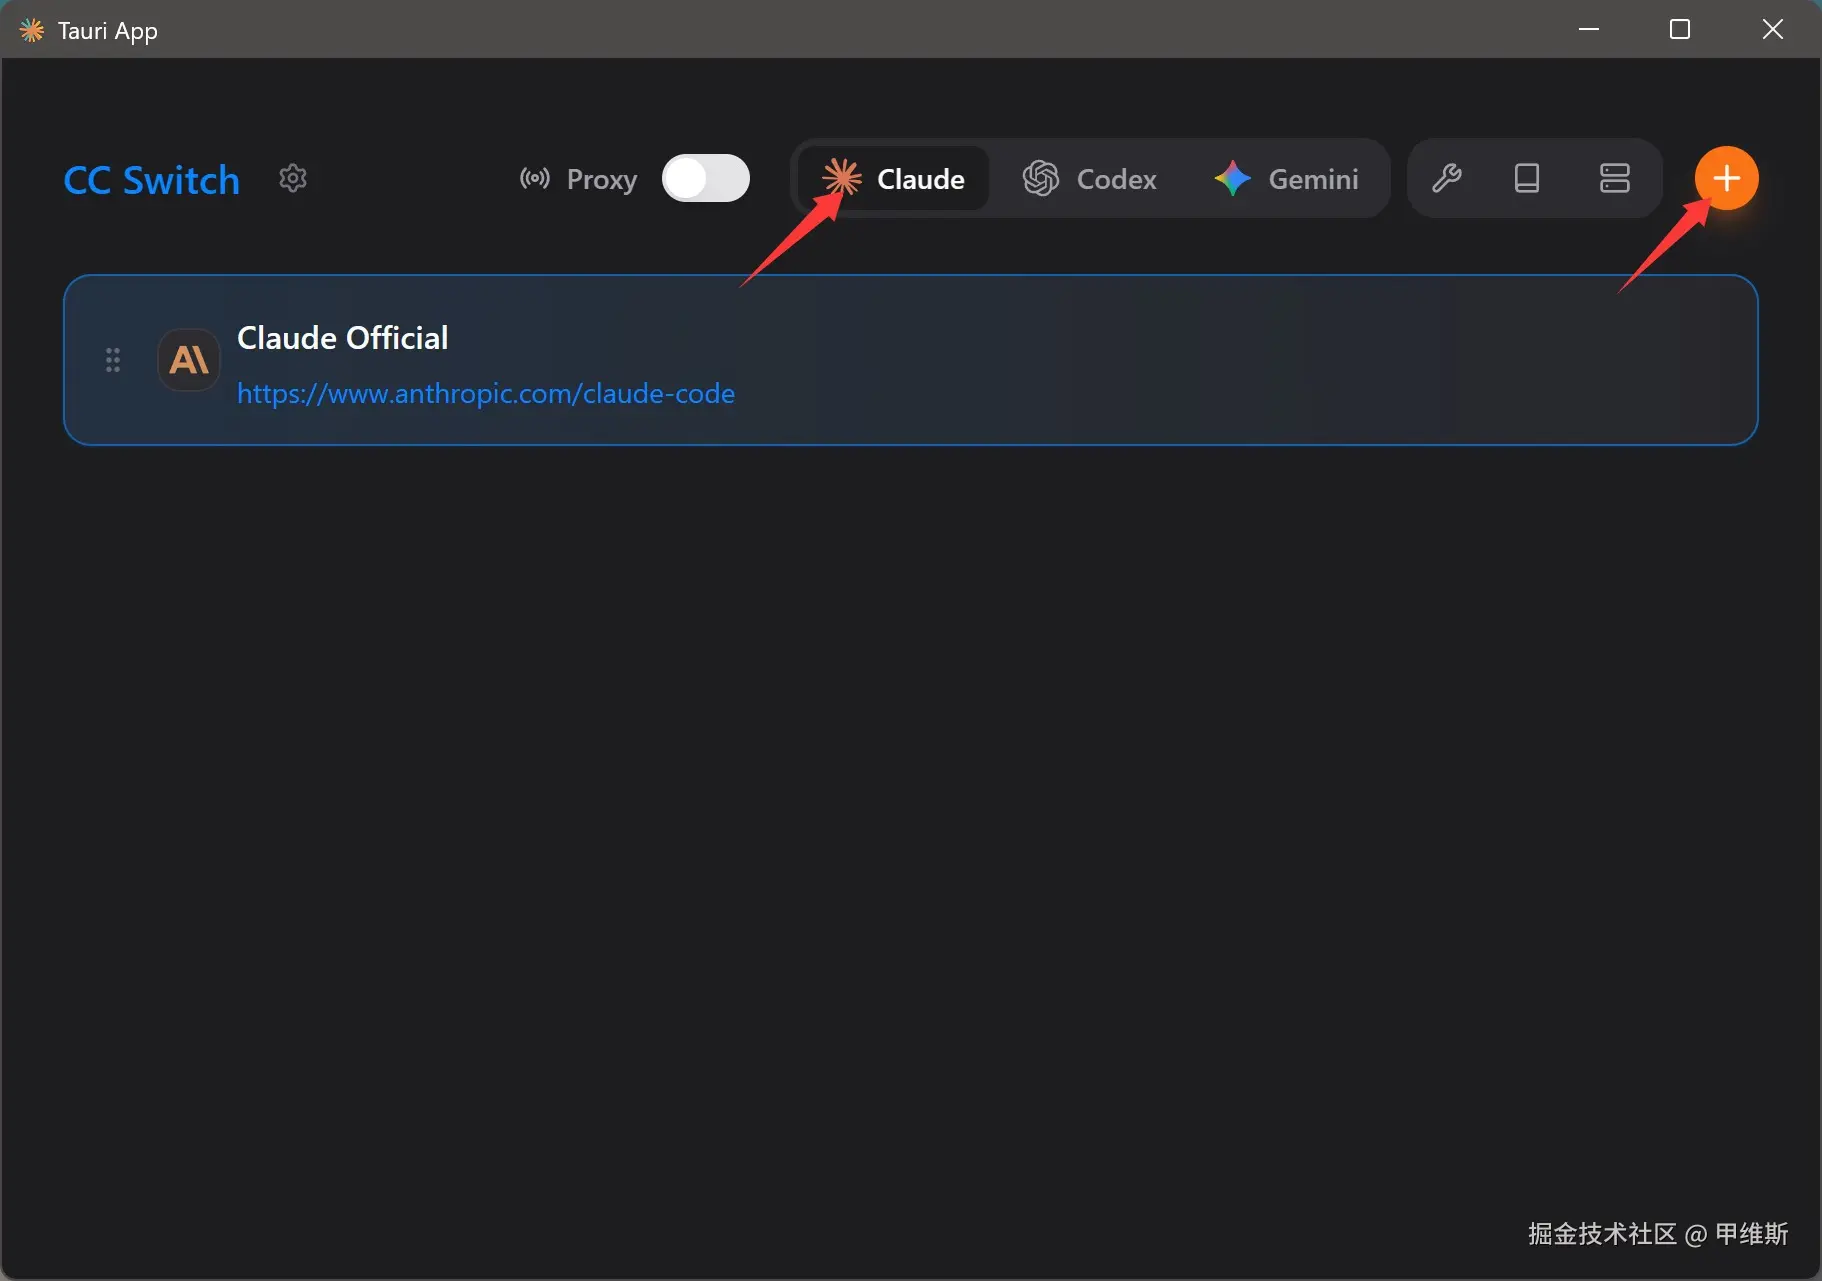Click the Anthropic logo on Claude Official card

pos(189,360)
